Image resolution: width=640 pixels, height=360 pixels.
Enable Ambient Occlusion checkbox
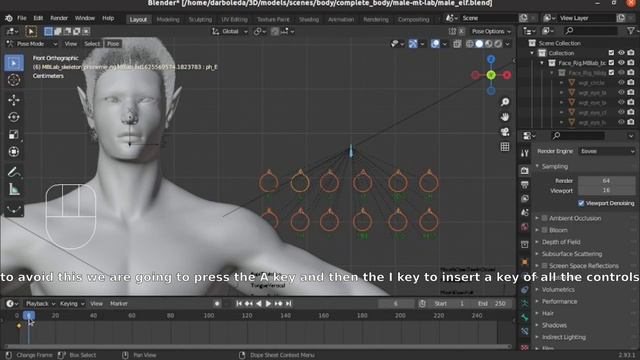point(544,218)
